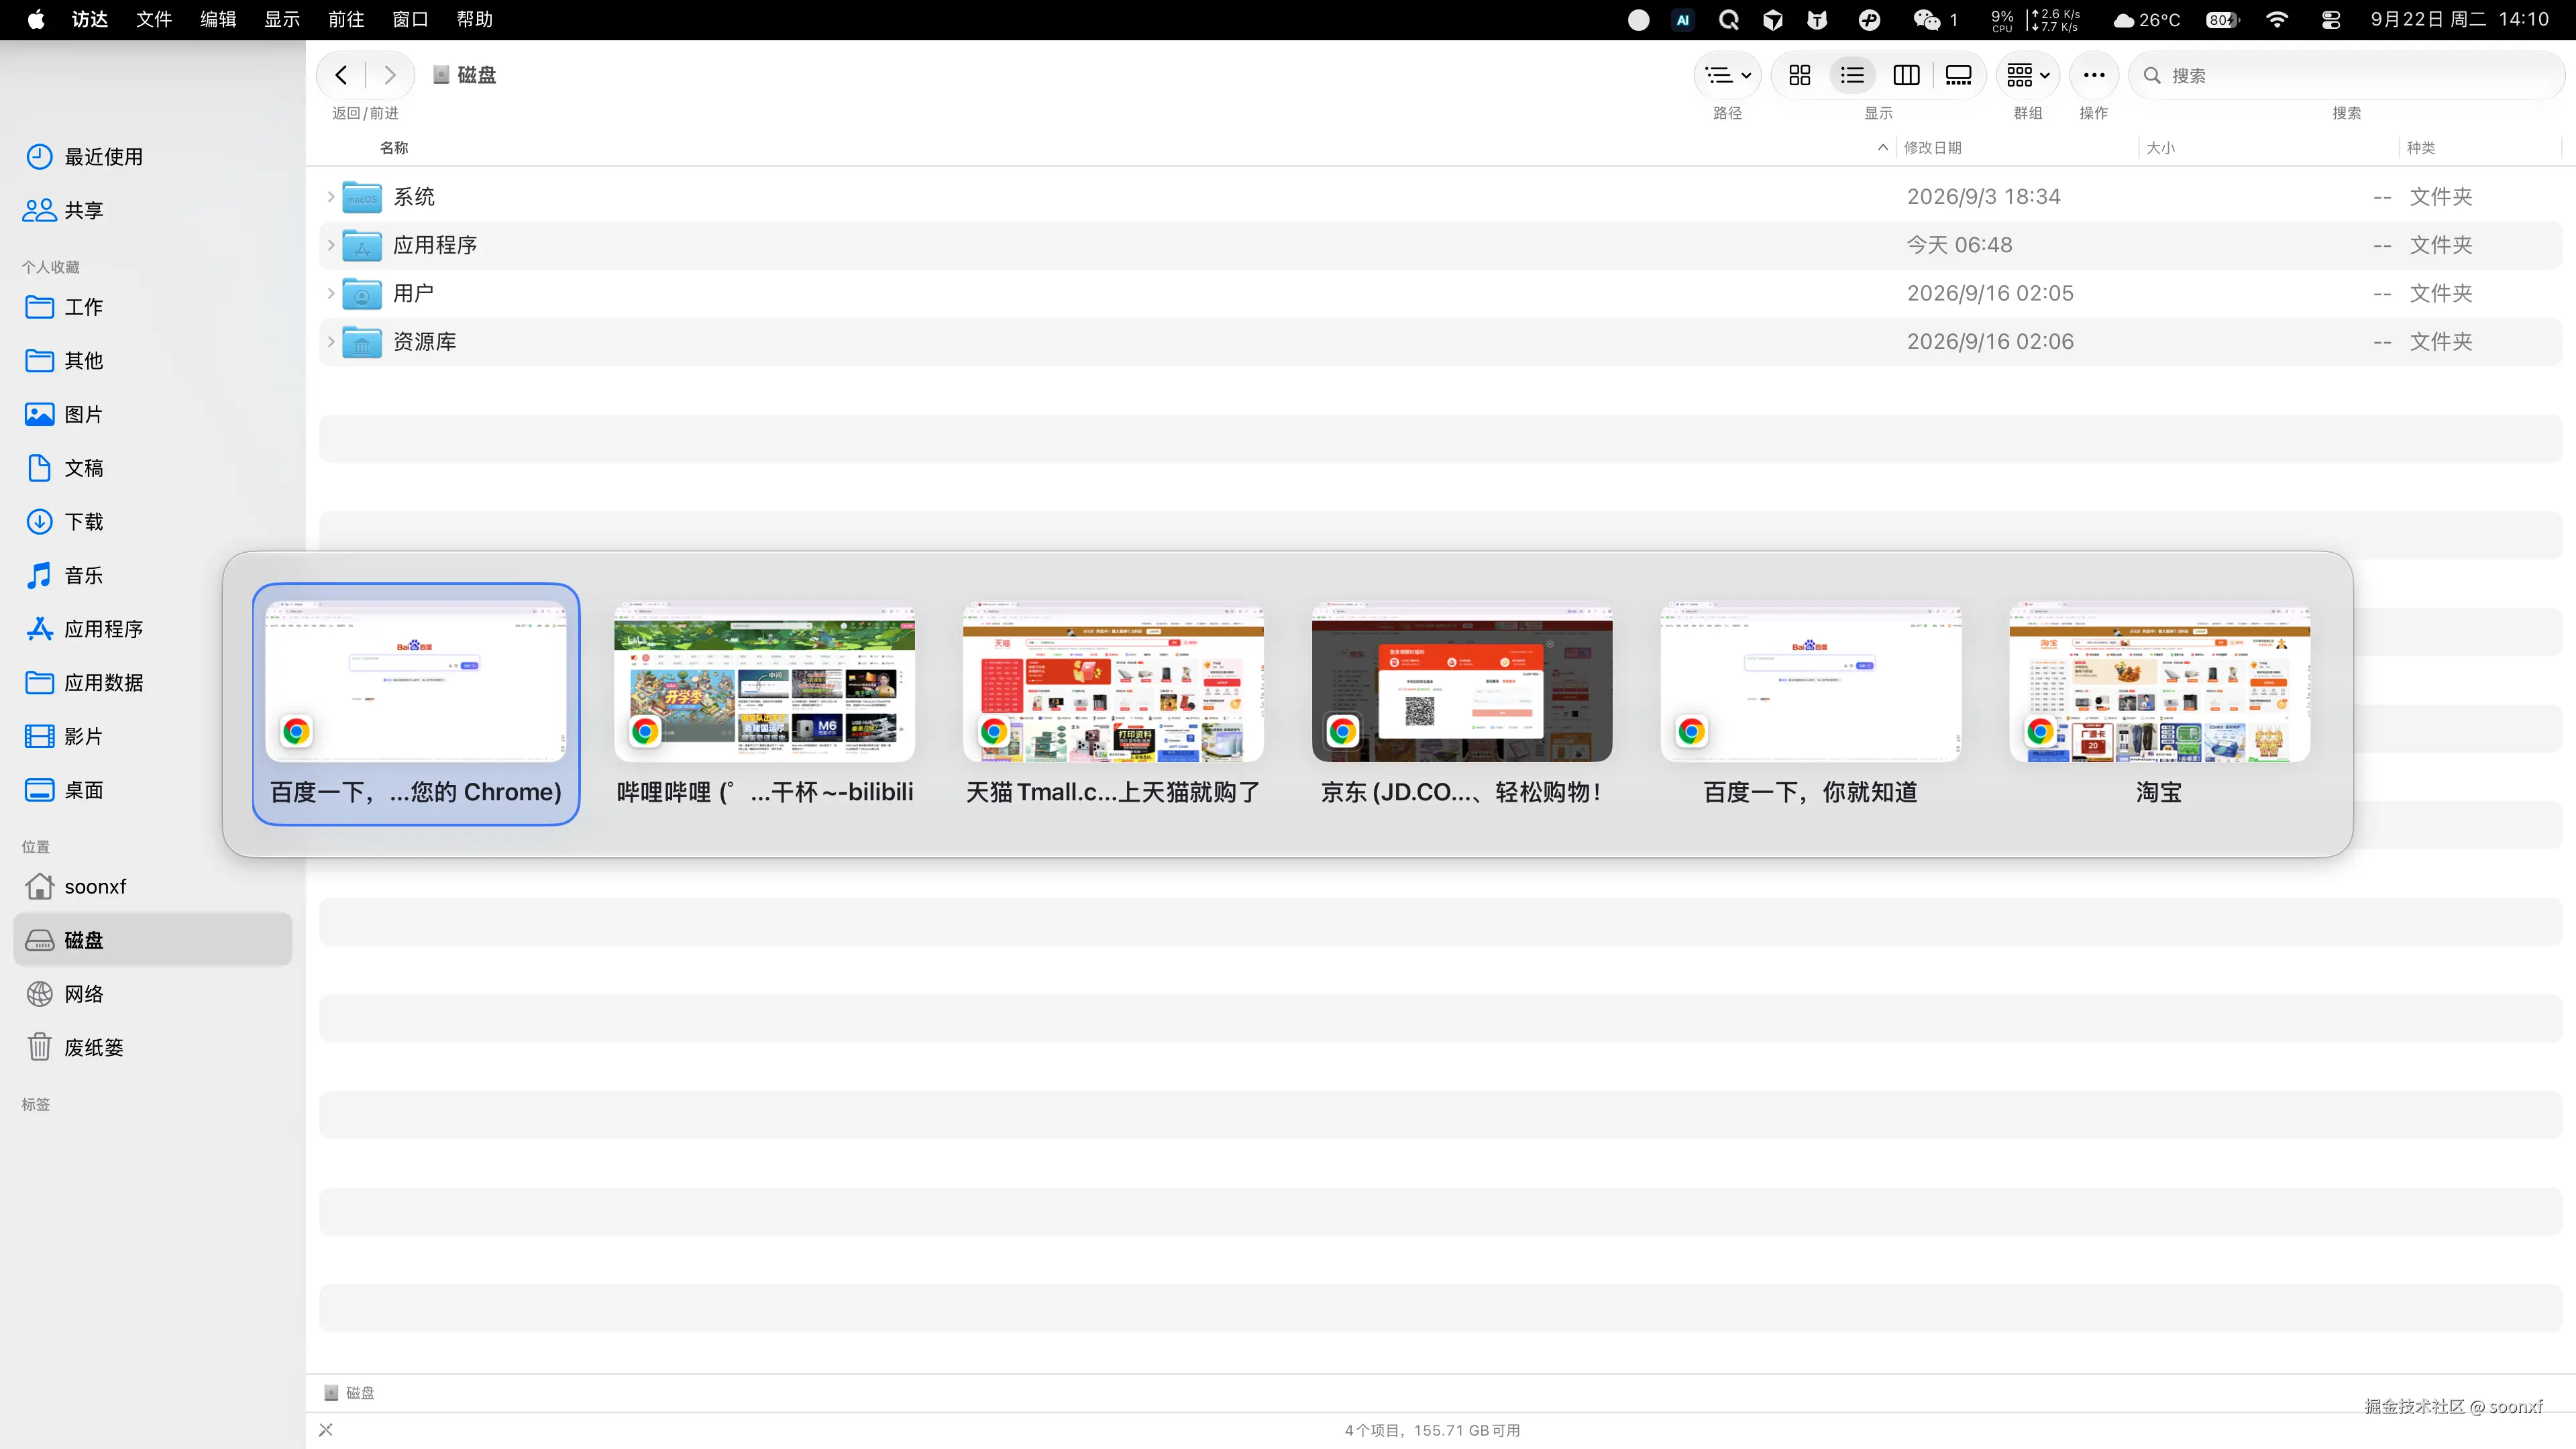Open the battery status menu
This screenshot has width=2576, height=1449.
(x=2223, y=20)
